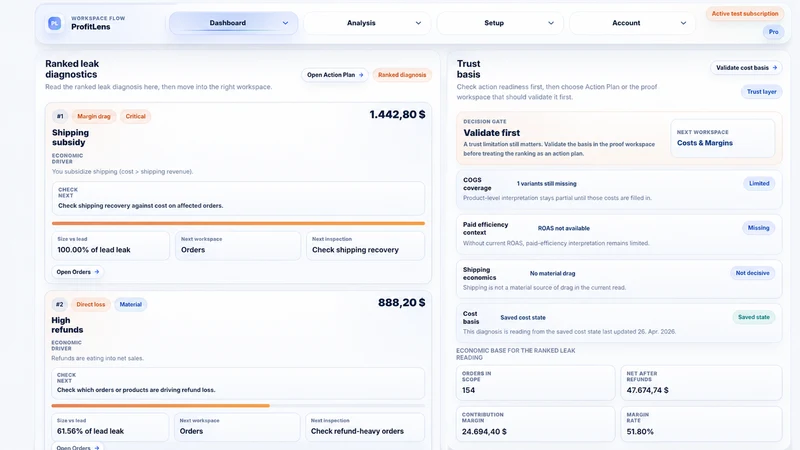Screen dimensions: 800x450
Task: Expand the Analysis menu chevron
Action: tap(418, 23)
